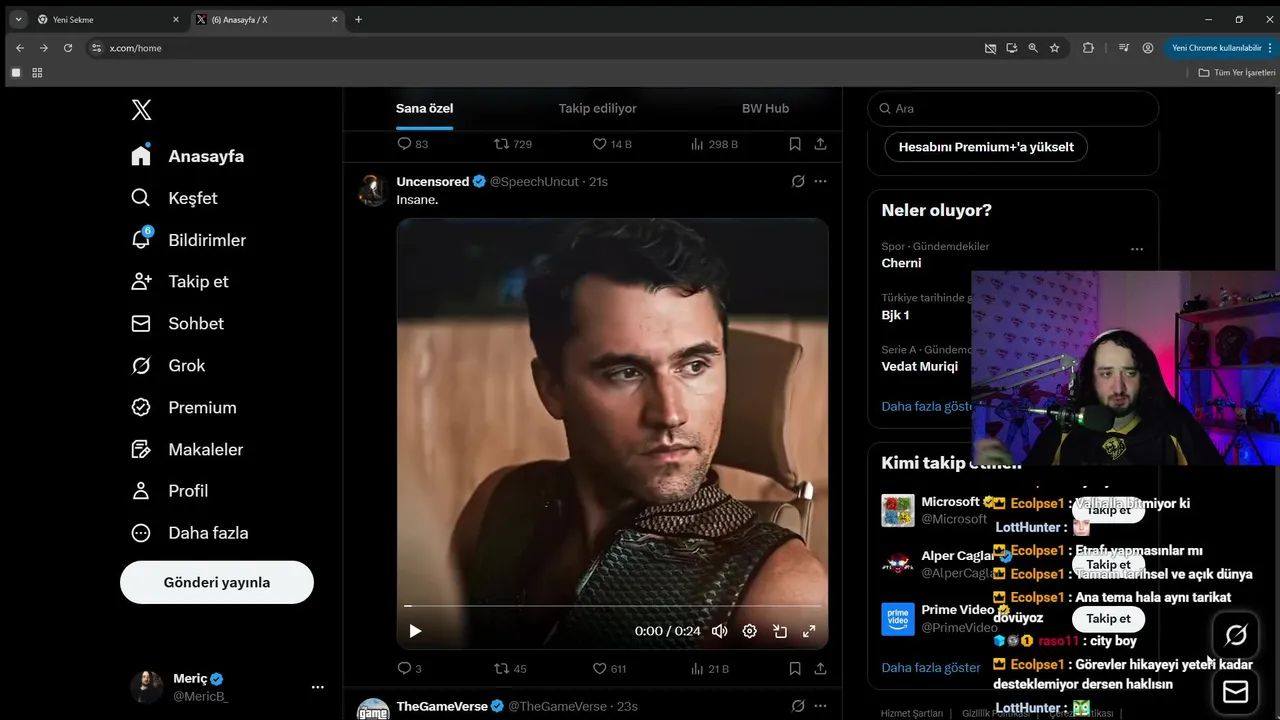This screenshot has height=720, width=1280.
Task: Reply to Uncensored post (3 replies)
Action: click(x=410, y=668)
